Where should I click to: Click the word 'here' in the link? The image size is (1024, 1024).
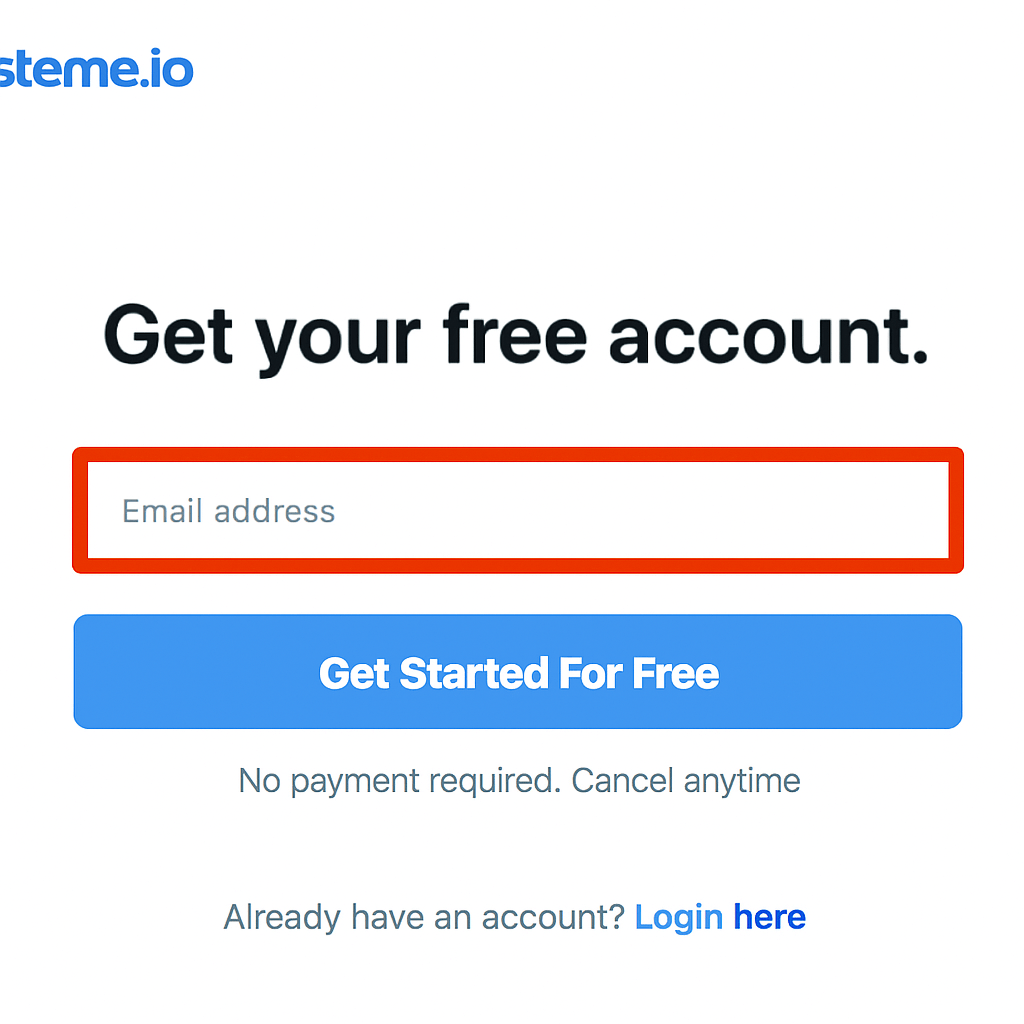[769, 916]
